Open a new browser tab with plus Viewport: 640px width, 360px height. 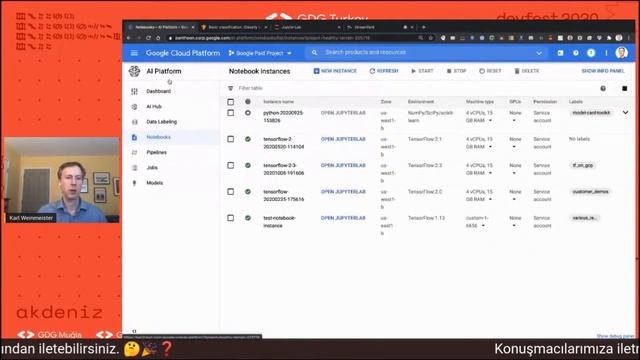click(x=424, y=27)
